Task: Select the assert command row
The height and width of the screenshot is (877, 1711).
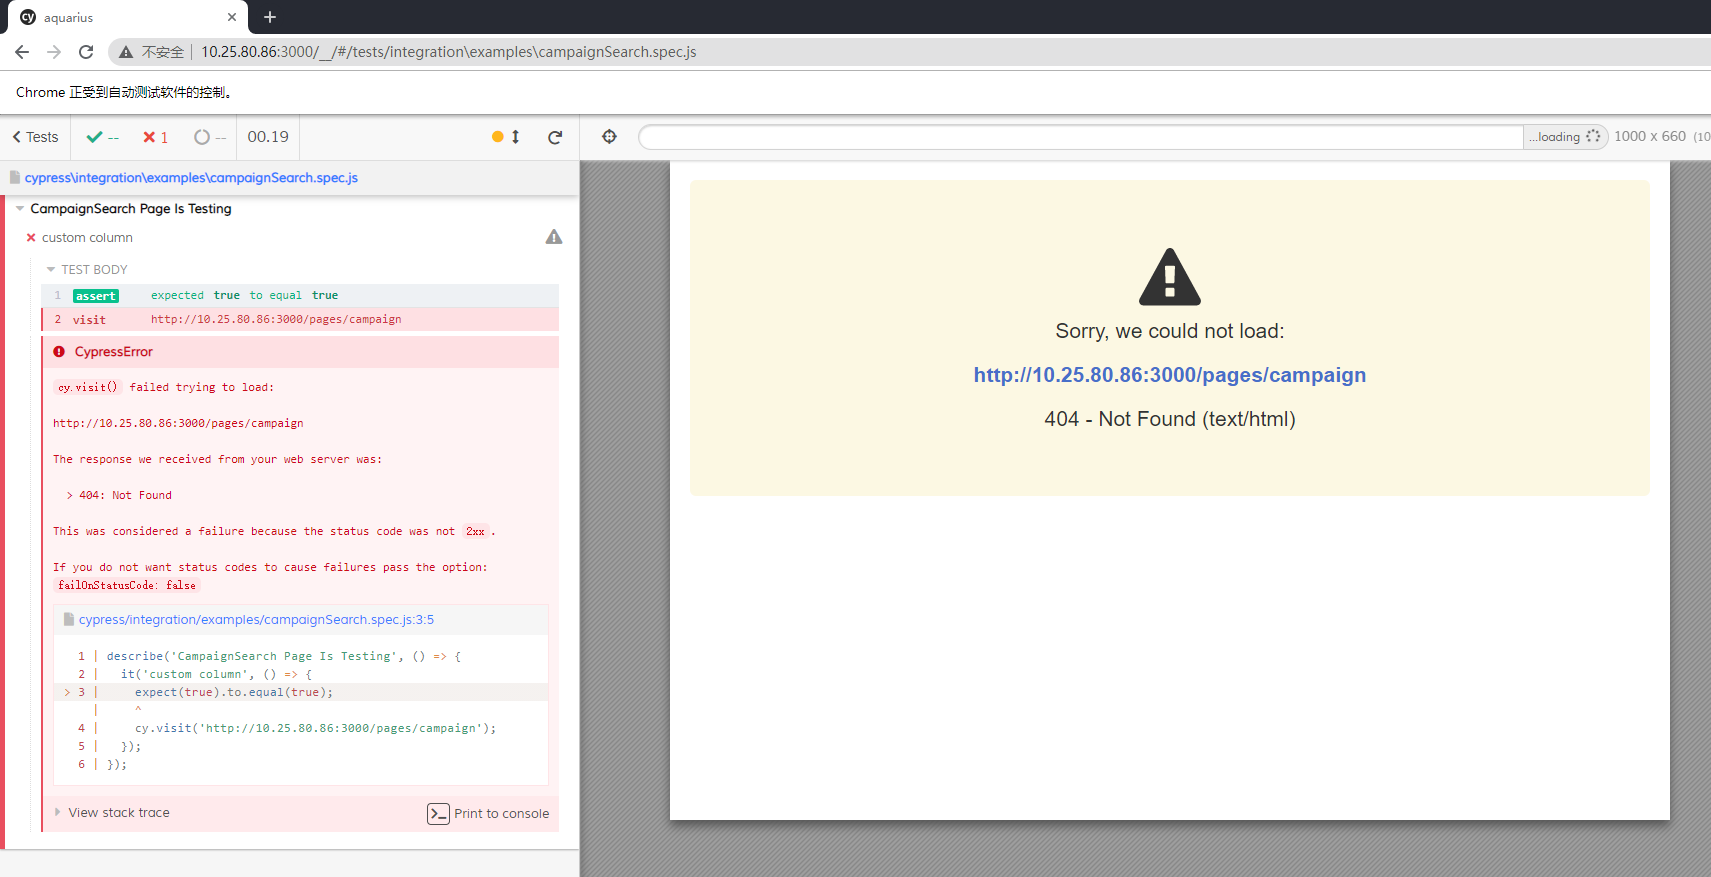Action: [x=300, y=295]
